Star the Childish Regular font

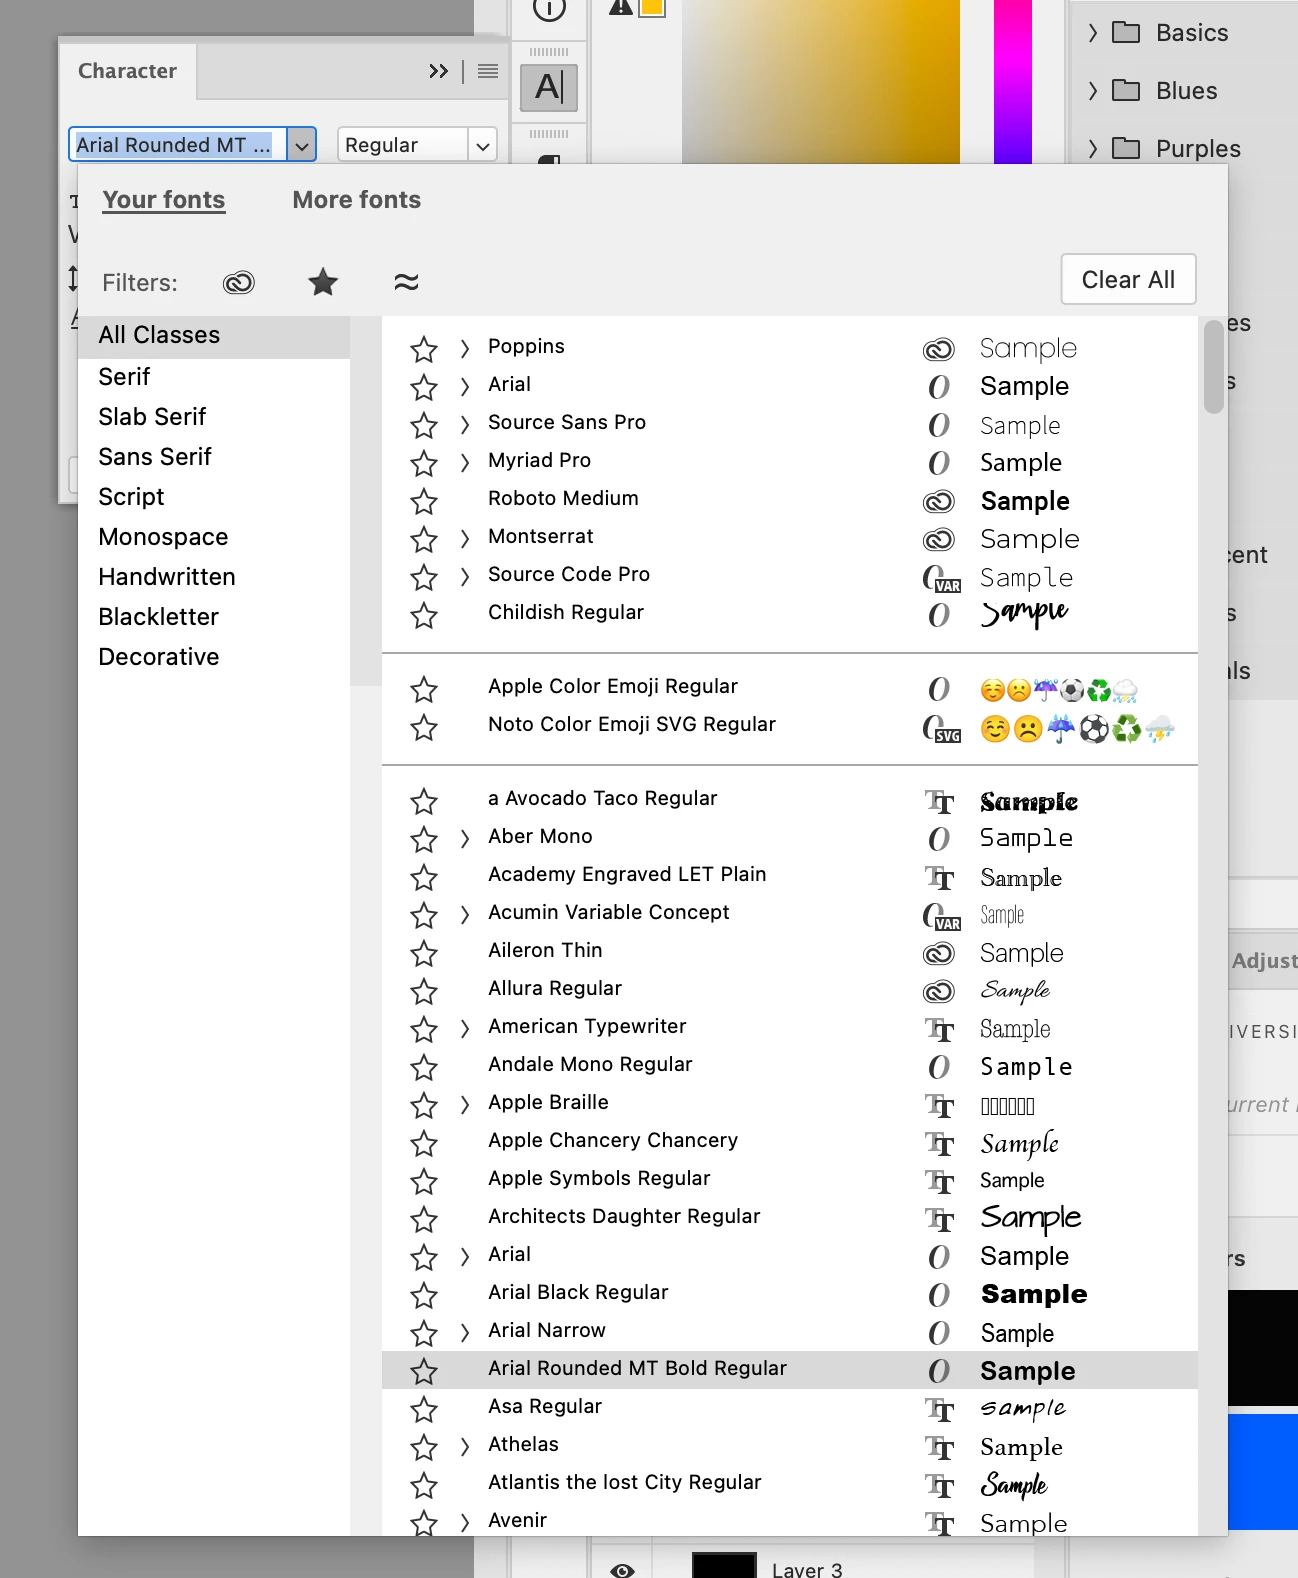(x=424, y=615)
